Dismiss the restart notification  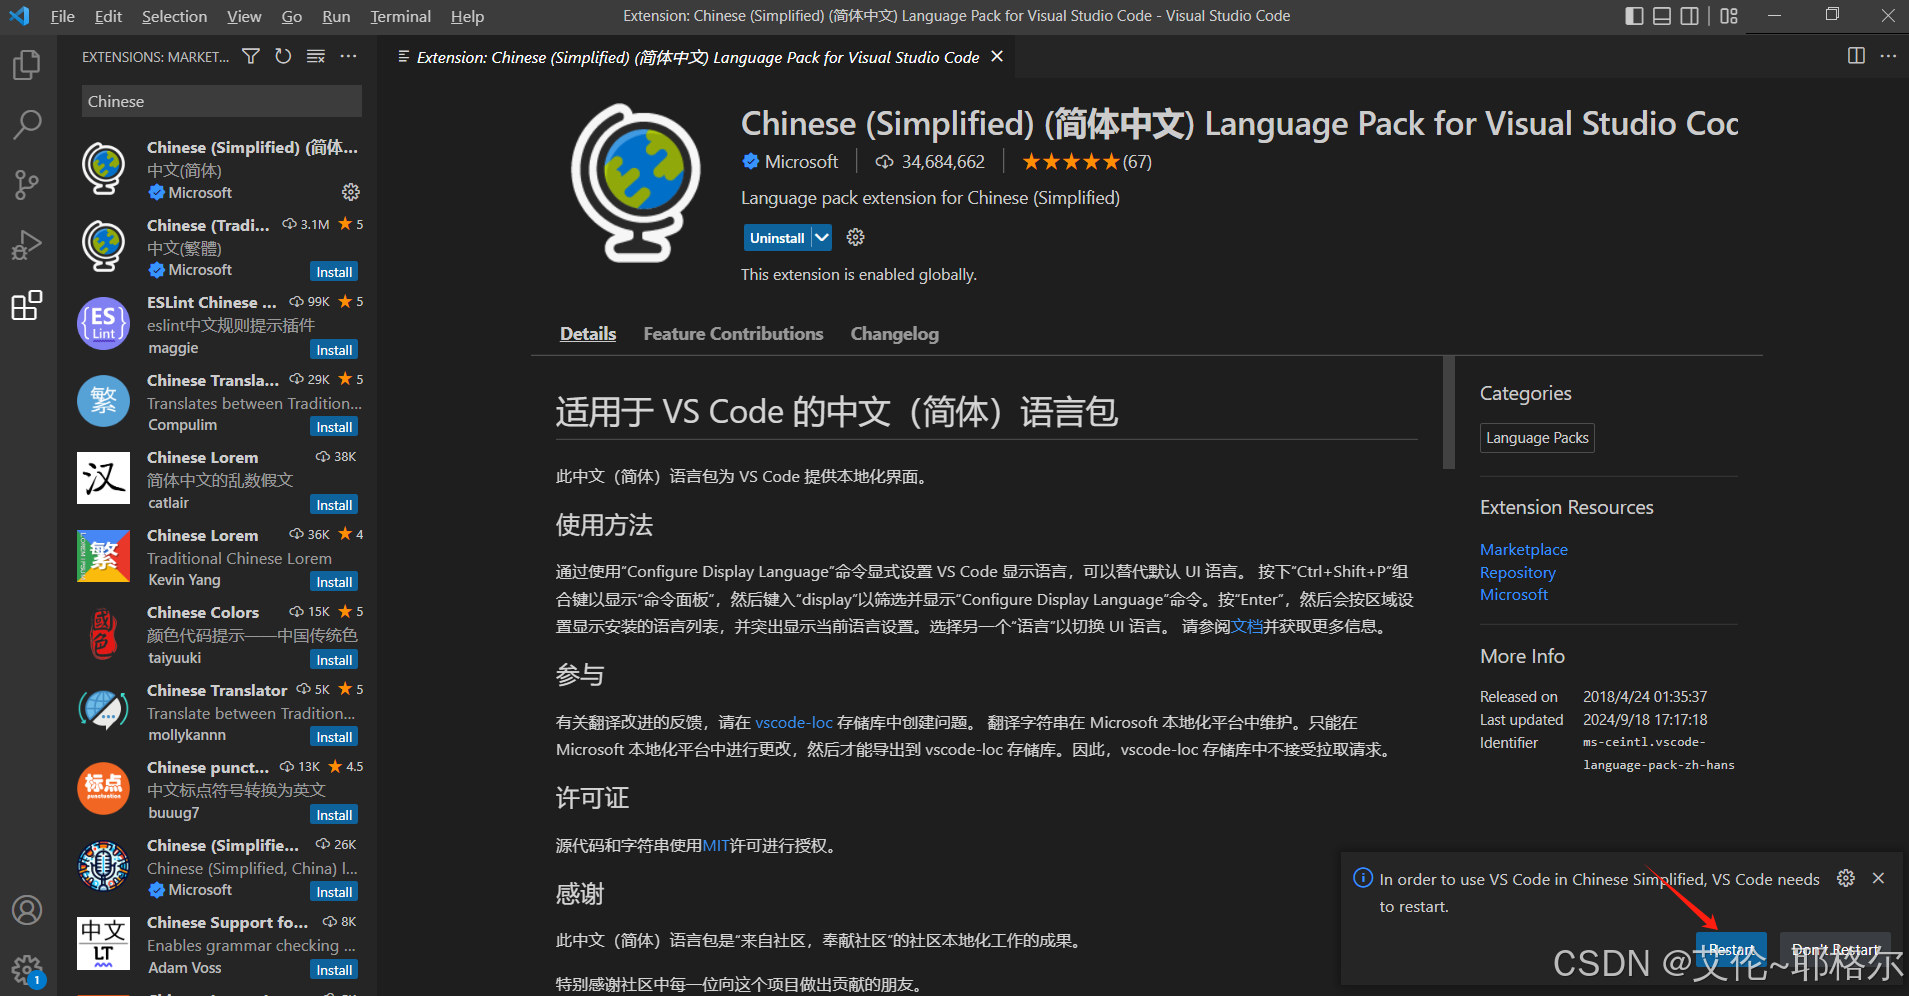[x=1878, y=878]
